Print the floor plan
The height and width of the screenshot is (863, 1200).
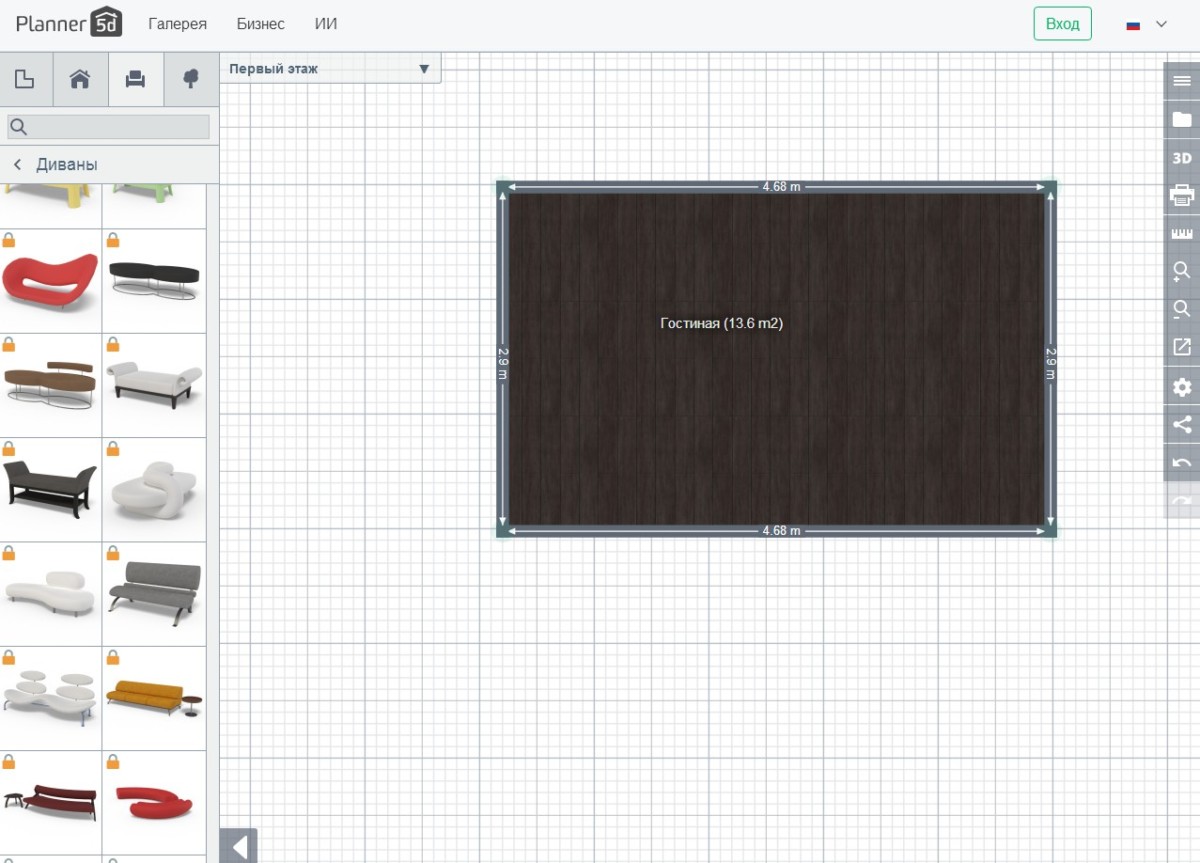[x=1182, y=196]
